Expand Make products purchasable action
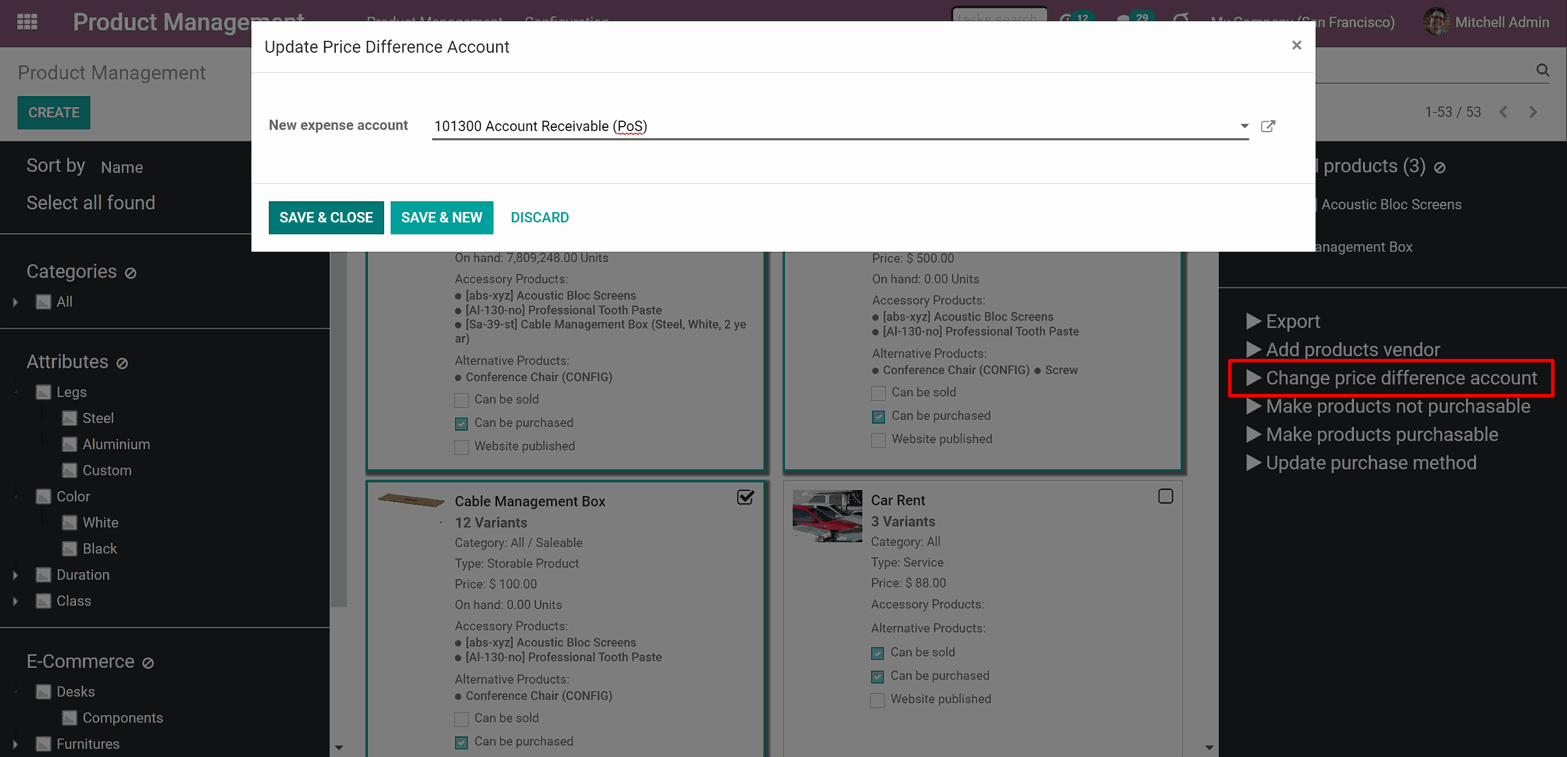Image resolution: width=1567 pixels, height=757 pixels. [x=1372, y=434]
